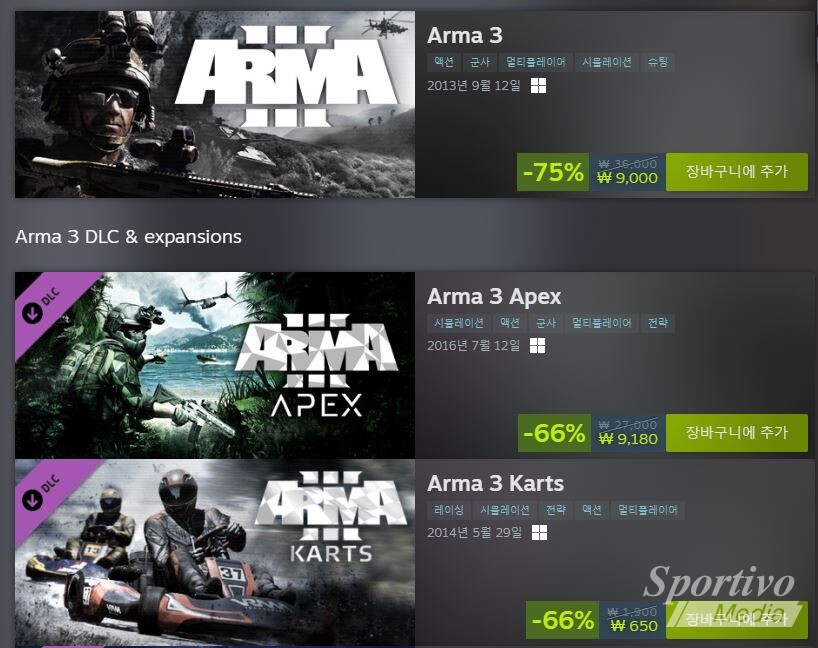Image resolution: width=818 pixels, height=648 pixels.
Task: Open the Arma 3 Karts banner image
Action: (215, 553)
